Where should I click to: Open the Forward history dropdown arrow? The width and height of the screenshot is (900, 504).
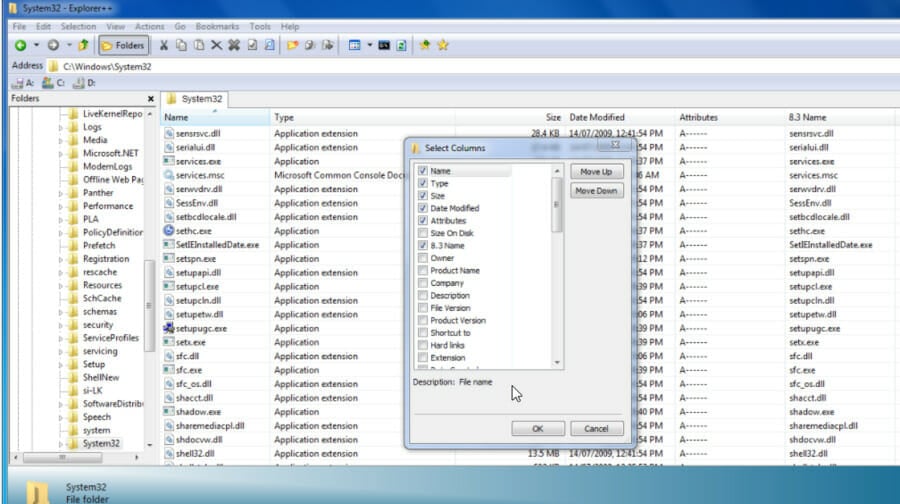(69, 45)
